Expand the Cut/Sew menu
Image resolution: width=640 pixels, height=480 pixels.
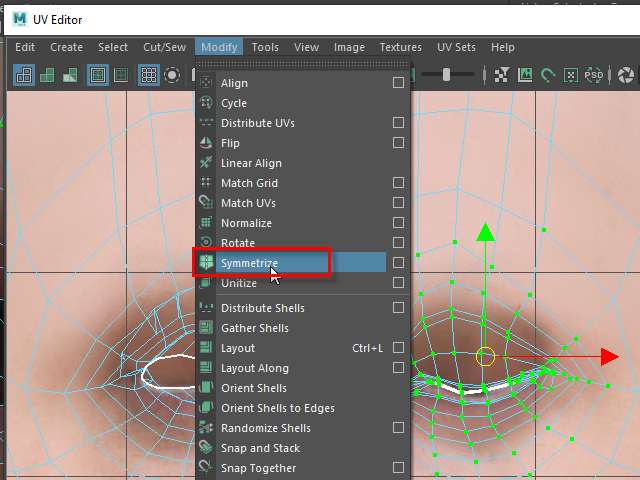164,47
